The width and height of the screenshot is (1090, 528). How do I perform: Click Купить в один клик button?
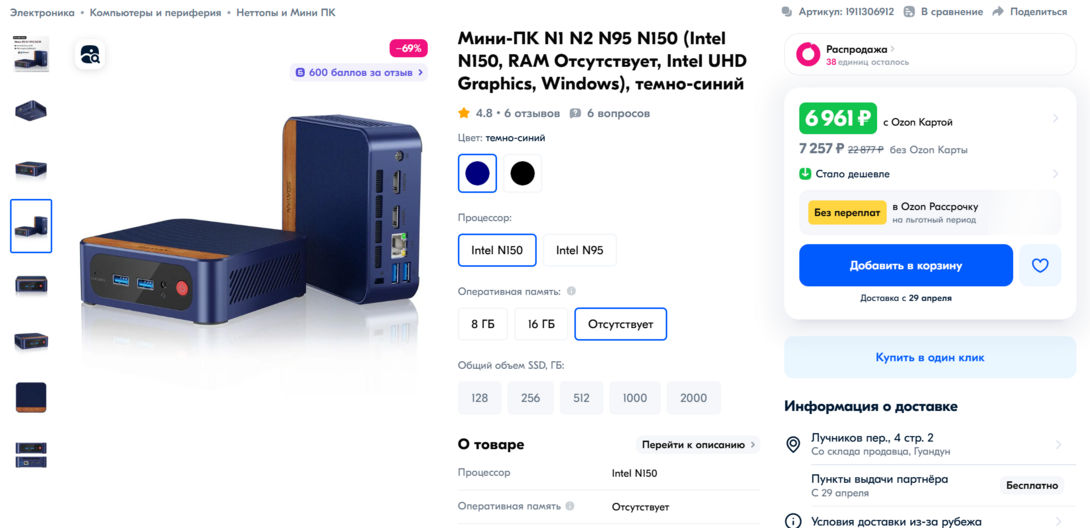pyautogui.click(x=930, y=357)
